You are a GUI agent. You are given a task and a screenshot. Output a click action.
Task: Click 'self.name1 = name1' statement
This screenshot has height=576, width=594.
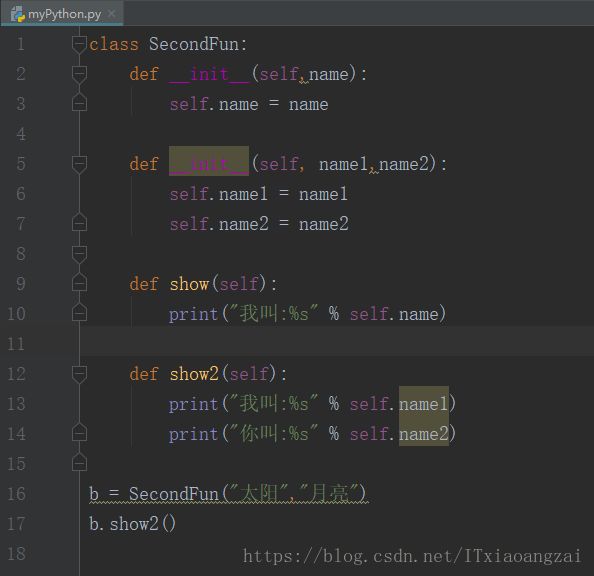point(258,194)
